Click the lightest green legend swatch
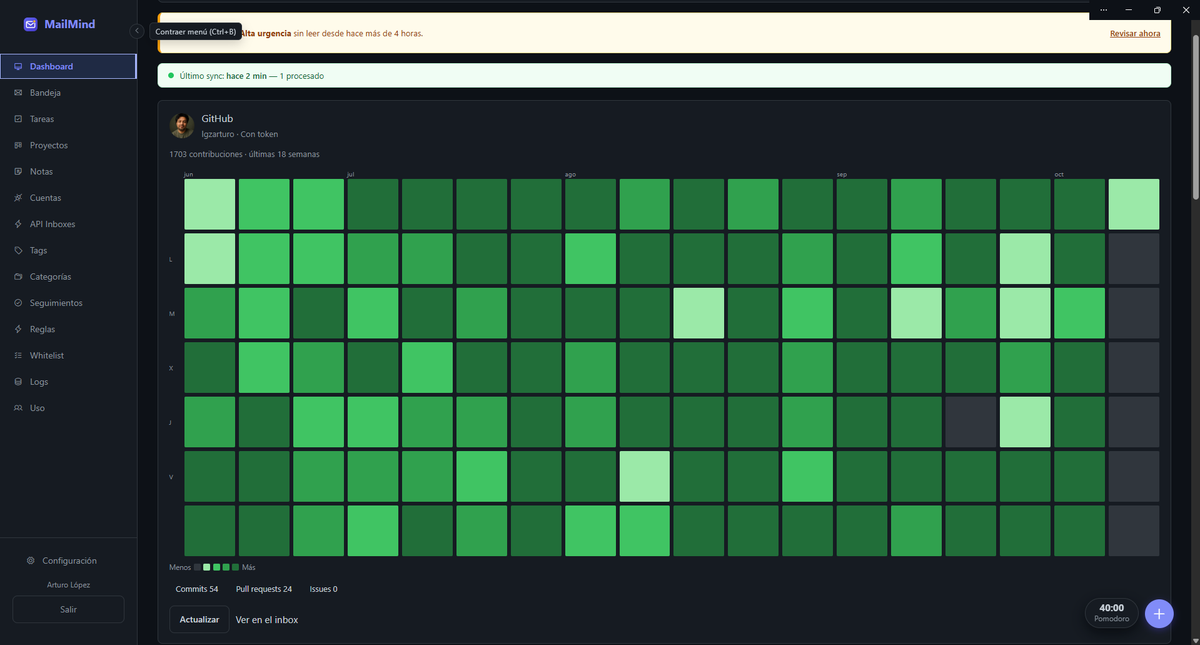1200x645 pixels. [x=207, y=567]
